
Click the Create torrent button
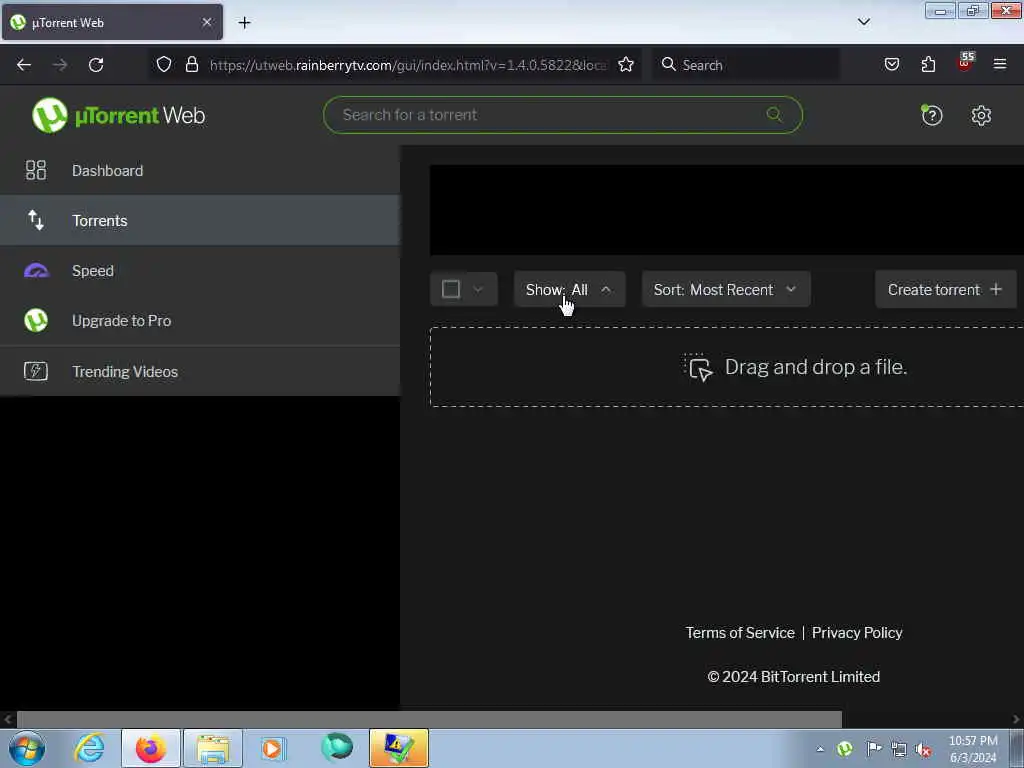click(x=945, y=289)
